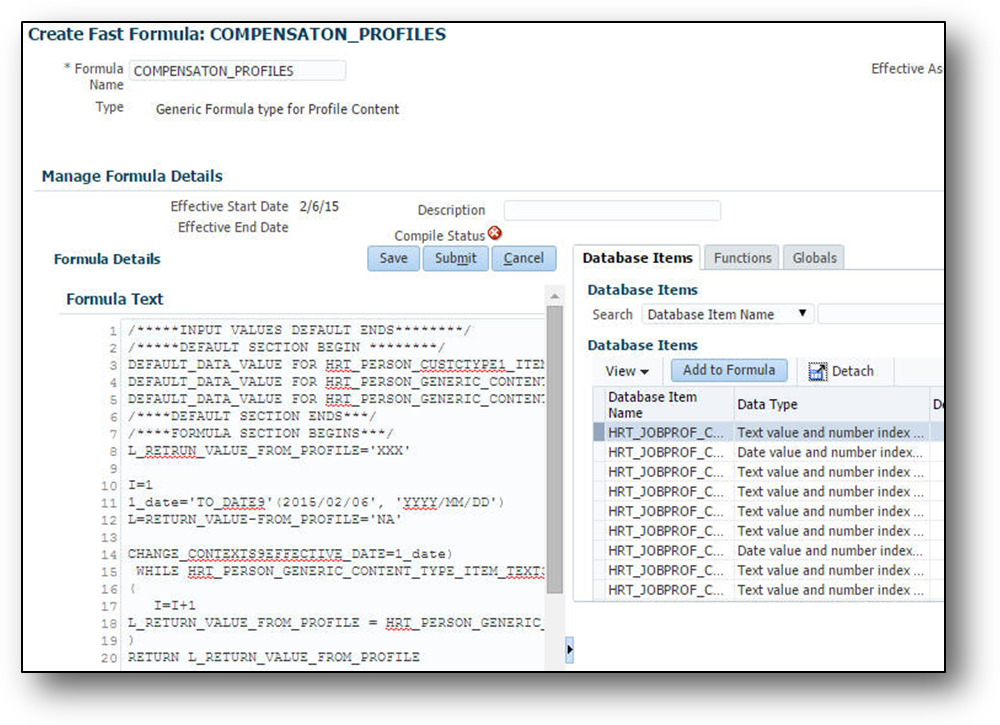Screen dimensions: 1000x725
Task: Switch to the Globals tab
Action: 814,258
